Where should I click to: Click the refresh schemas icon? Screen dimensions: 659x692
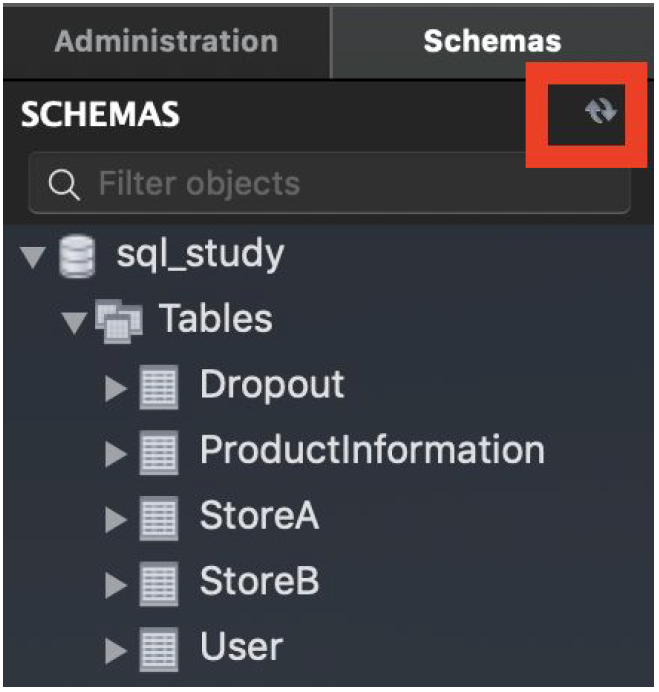600,110
